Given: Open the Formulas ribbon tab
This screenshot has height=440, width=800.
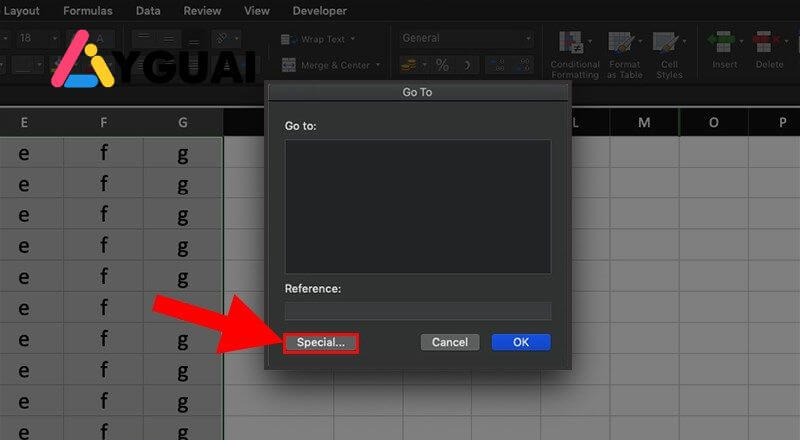Looking at the screenshot, I should (x=88, y=11).
